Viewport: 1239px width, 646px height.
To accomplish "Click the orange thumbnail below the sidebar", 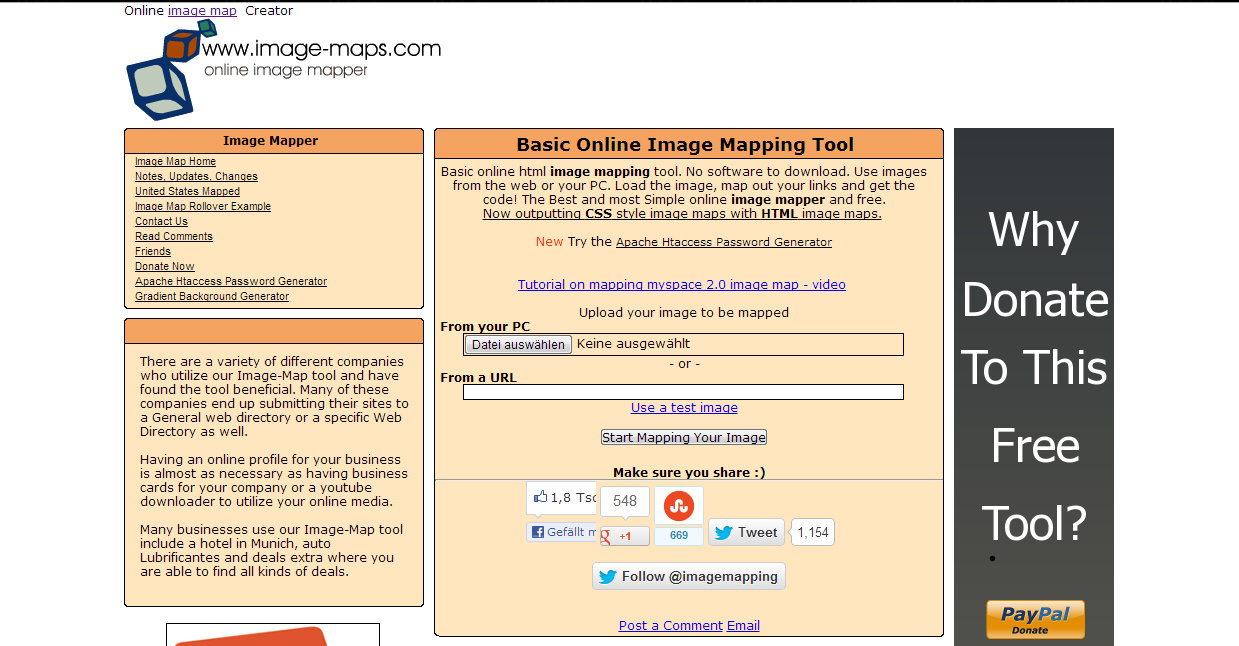I will pos(273,636).
